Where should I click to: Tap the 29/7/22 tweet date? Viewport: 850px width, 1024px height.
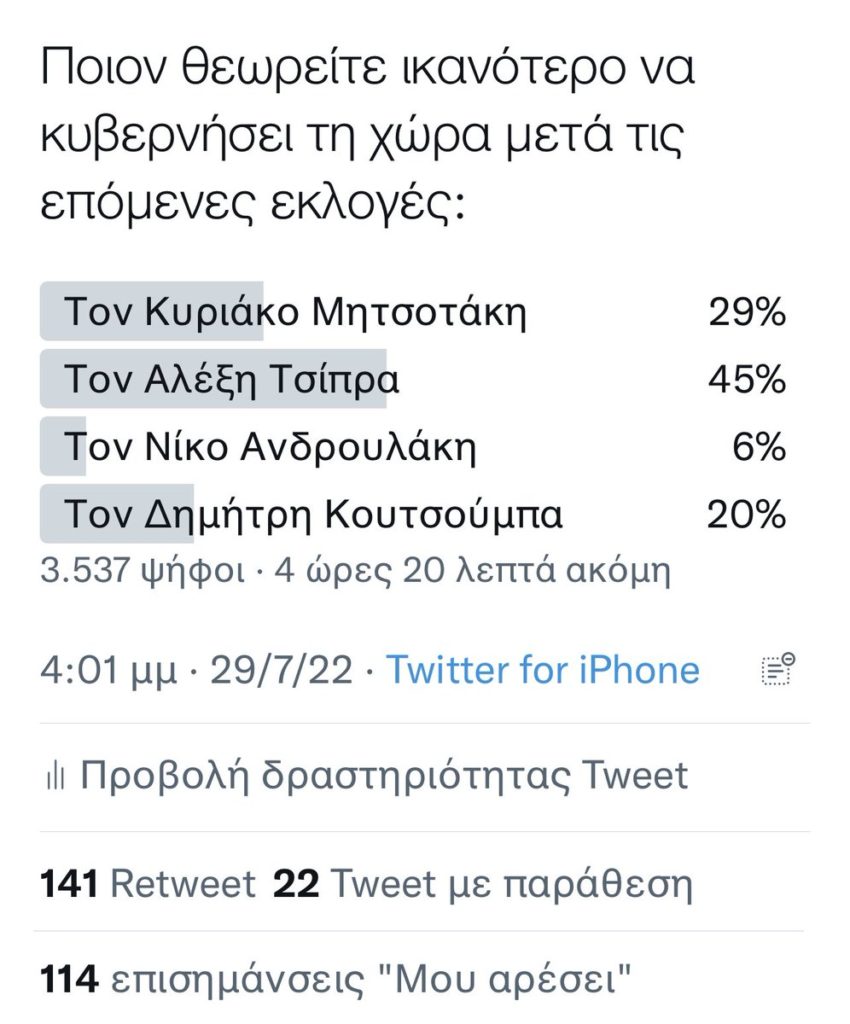click(282, 671)
